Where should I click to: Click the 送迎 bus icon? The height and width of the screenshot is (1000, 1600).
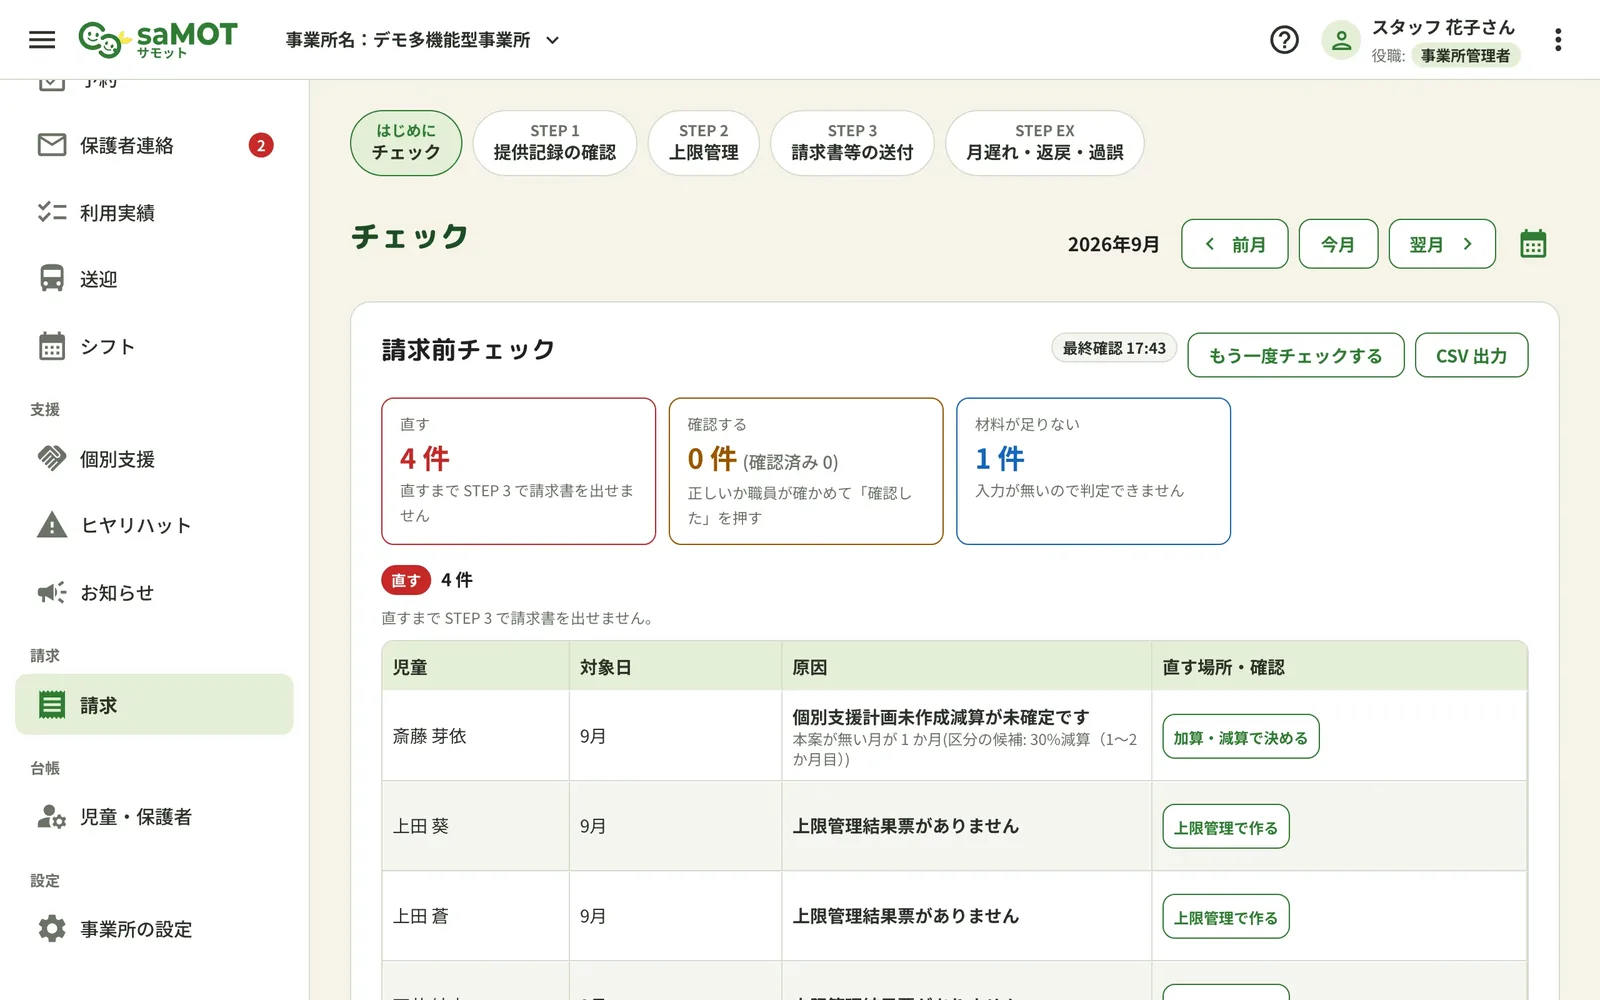pyautogui.click(x=52, y=279)
